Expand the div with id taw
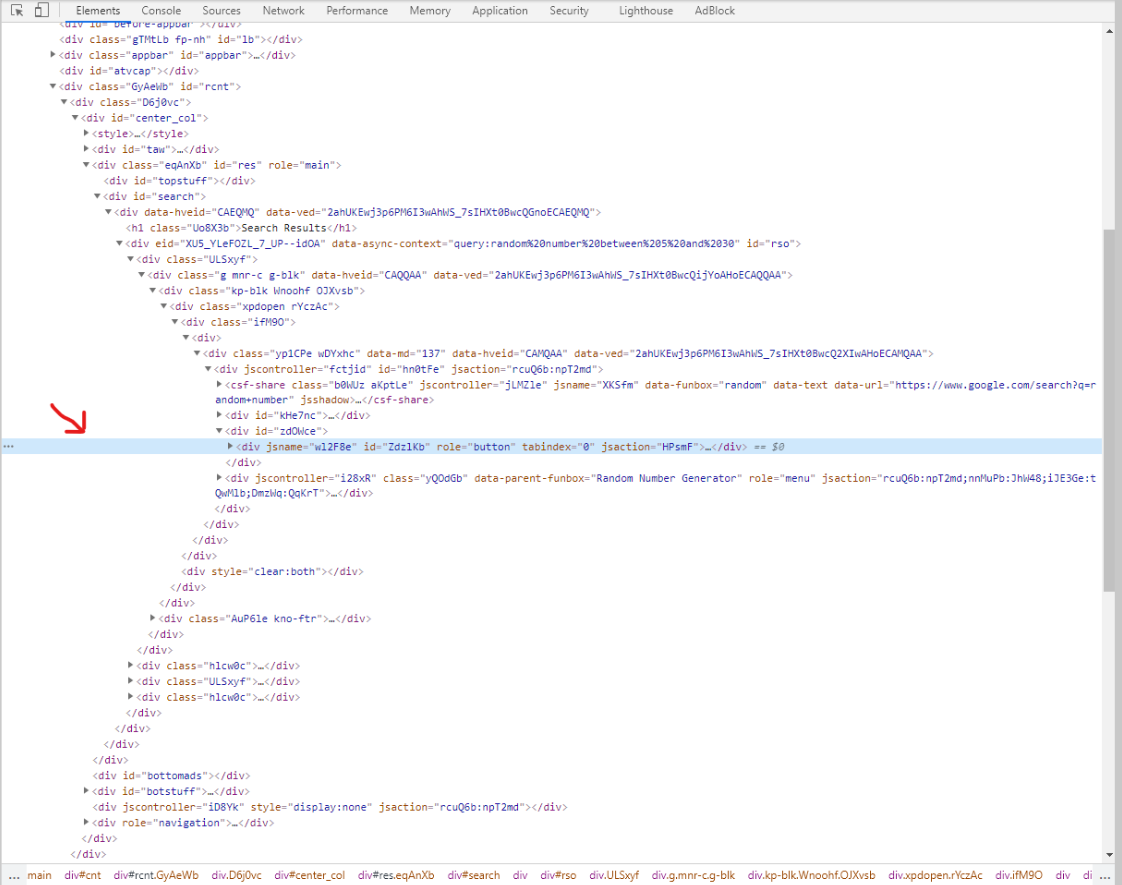This screenshot has height=885, width=1122. point(86,149)
